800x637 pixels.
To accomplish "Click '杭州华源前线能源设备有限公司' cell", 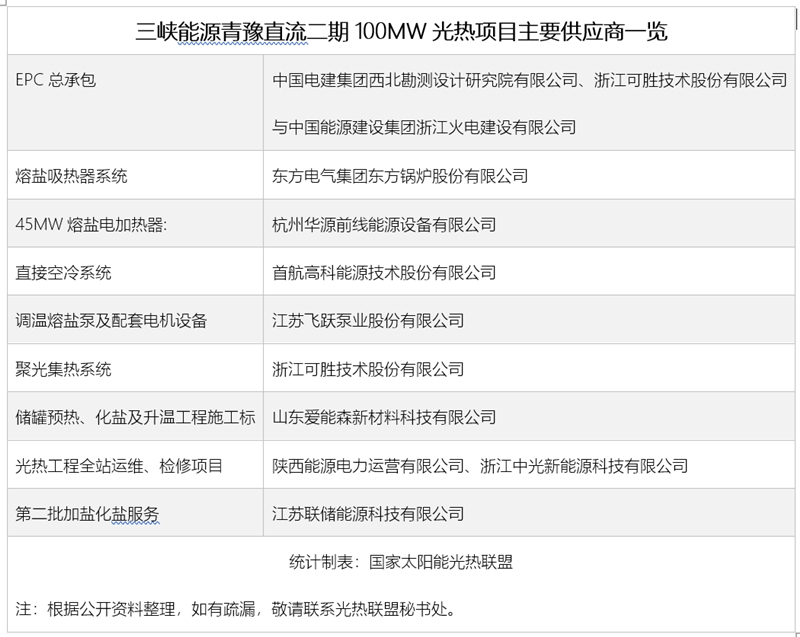I will (x=529, y=223).
